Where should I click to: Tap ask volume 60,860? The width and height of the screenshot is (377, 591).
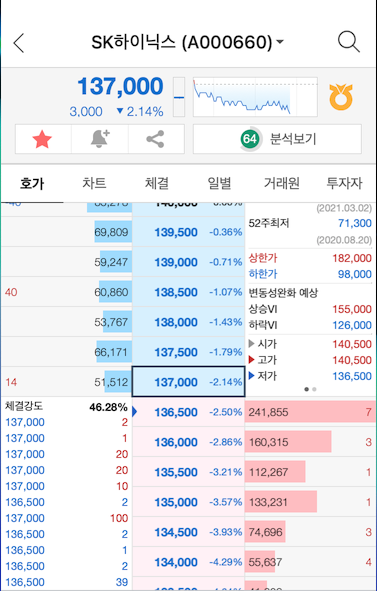[112, 292]
